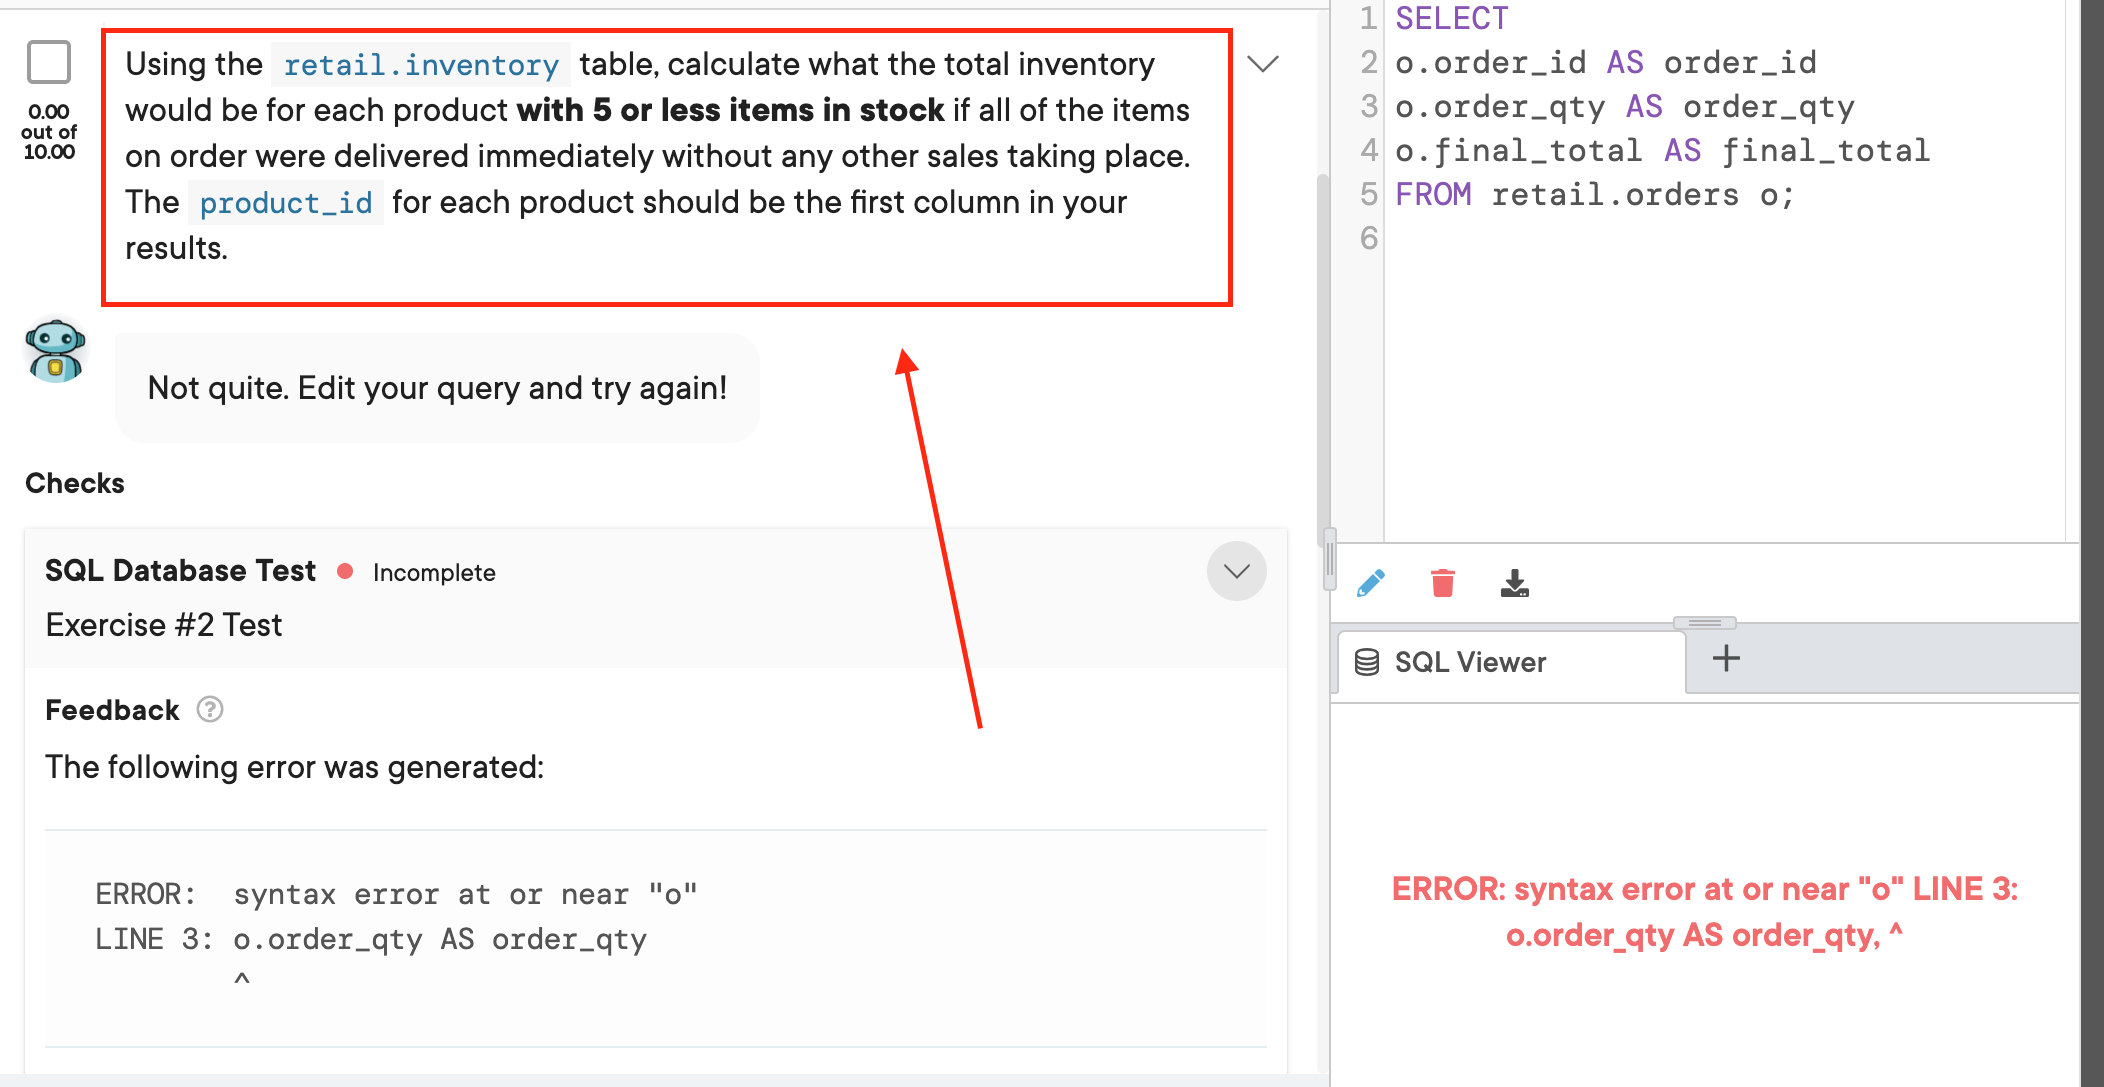
Task: Select the pencil edit icon
Action: 1371,582
